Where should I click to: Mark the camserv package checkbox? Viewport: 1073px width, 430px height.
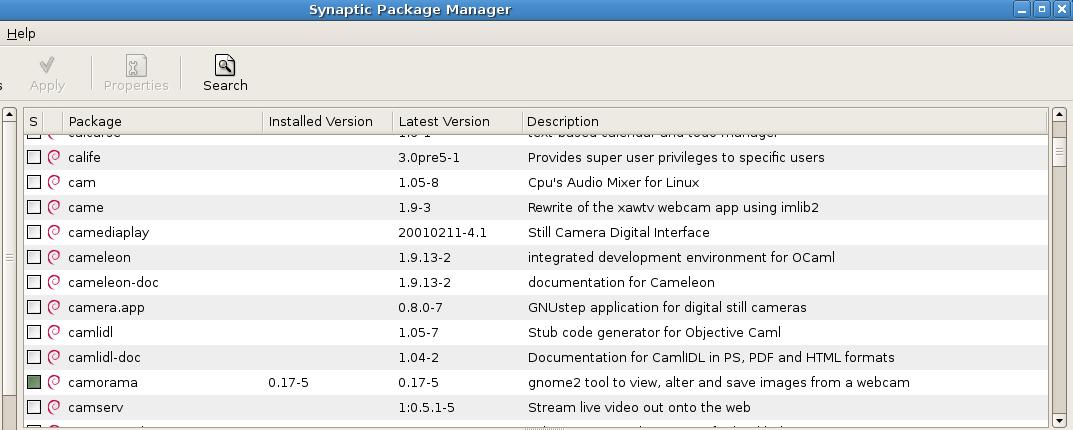pyautogui.click(x=34, y=407)
